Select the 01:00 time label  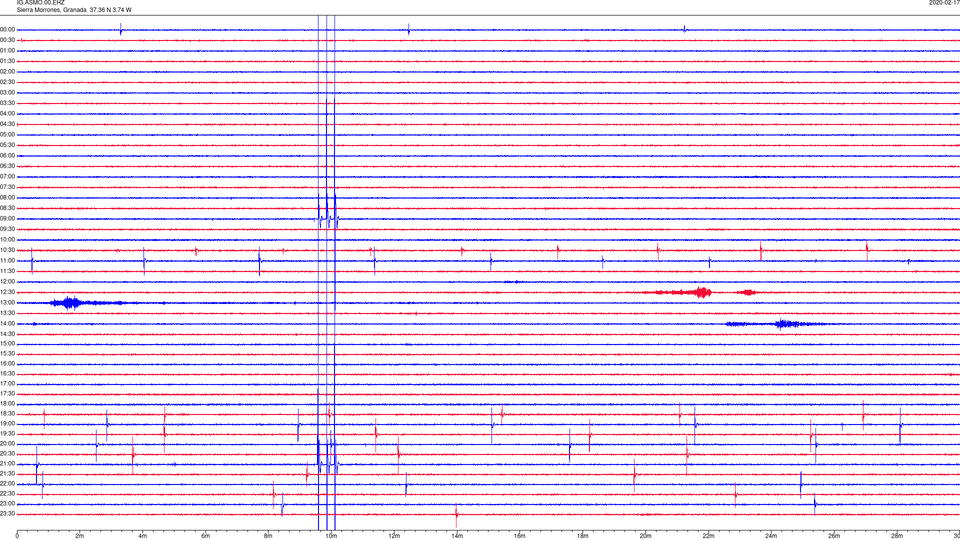point(7,51)
